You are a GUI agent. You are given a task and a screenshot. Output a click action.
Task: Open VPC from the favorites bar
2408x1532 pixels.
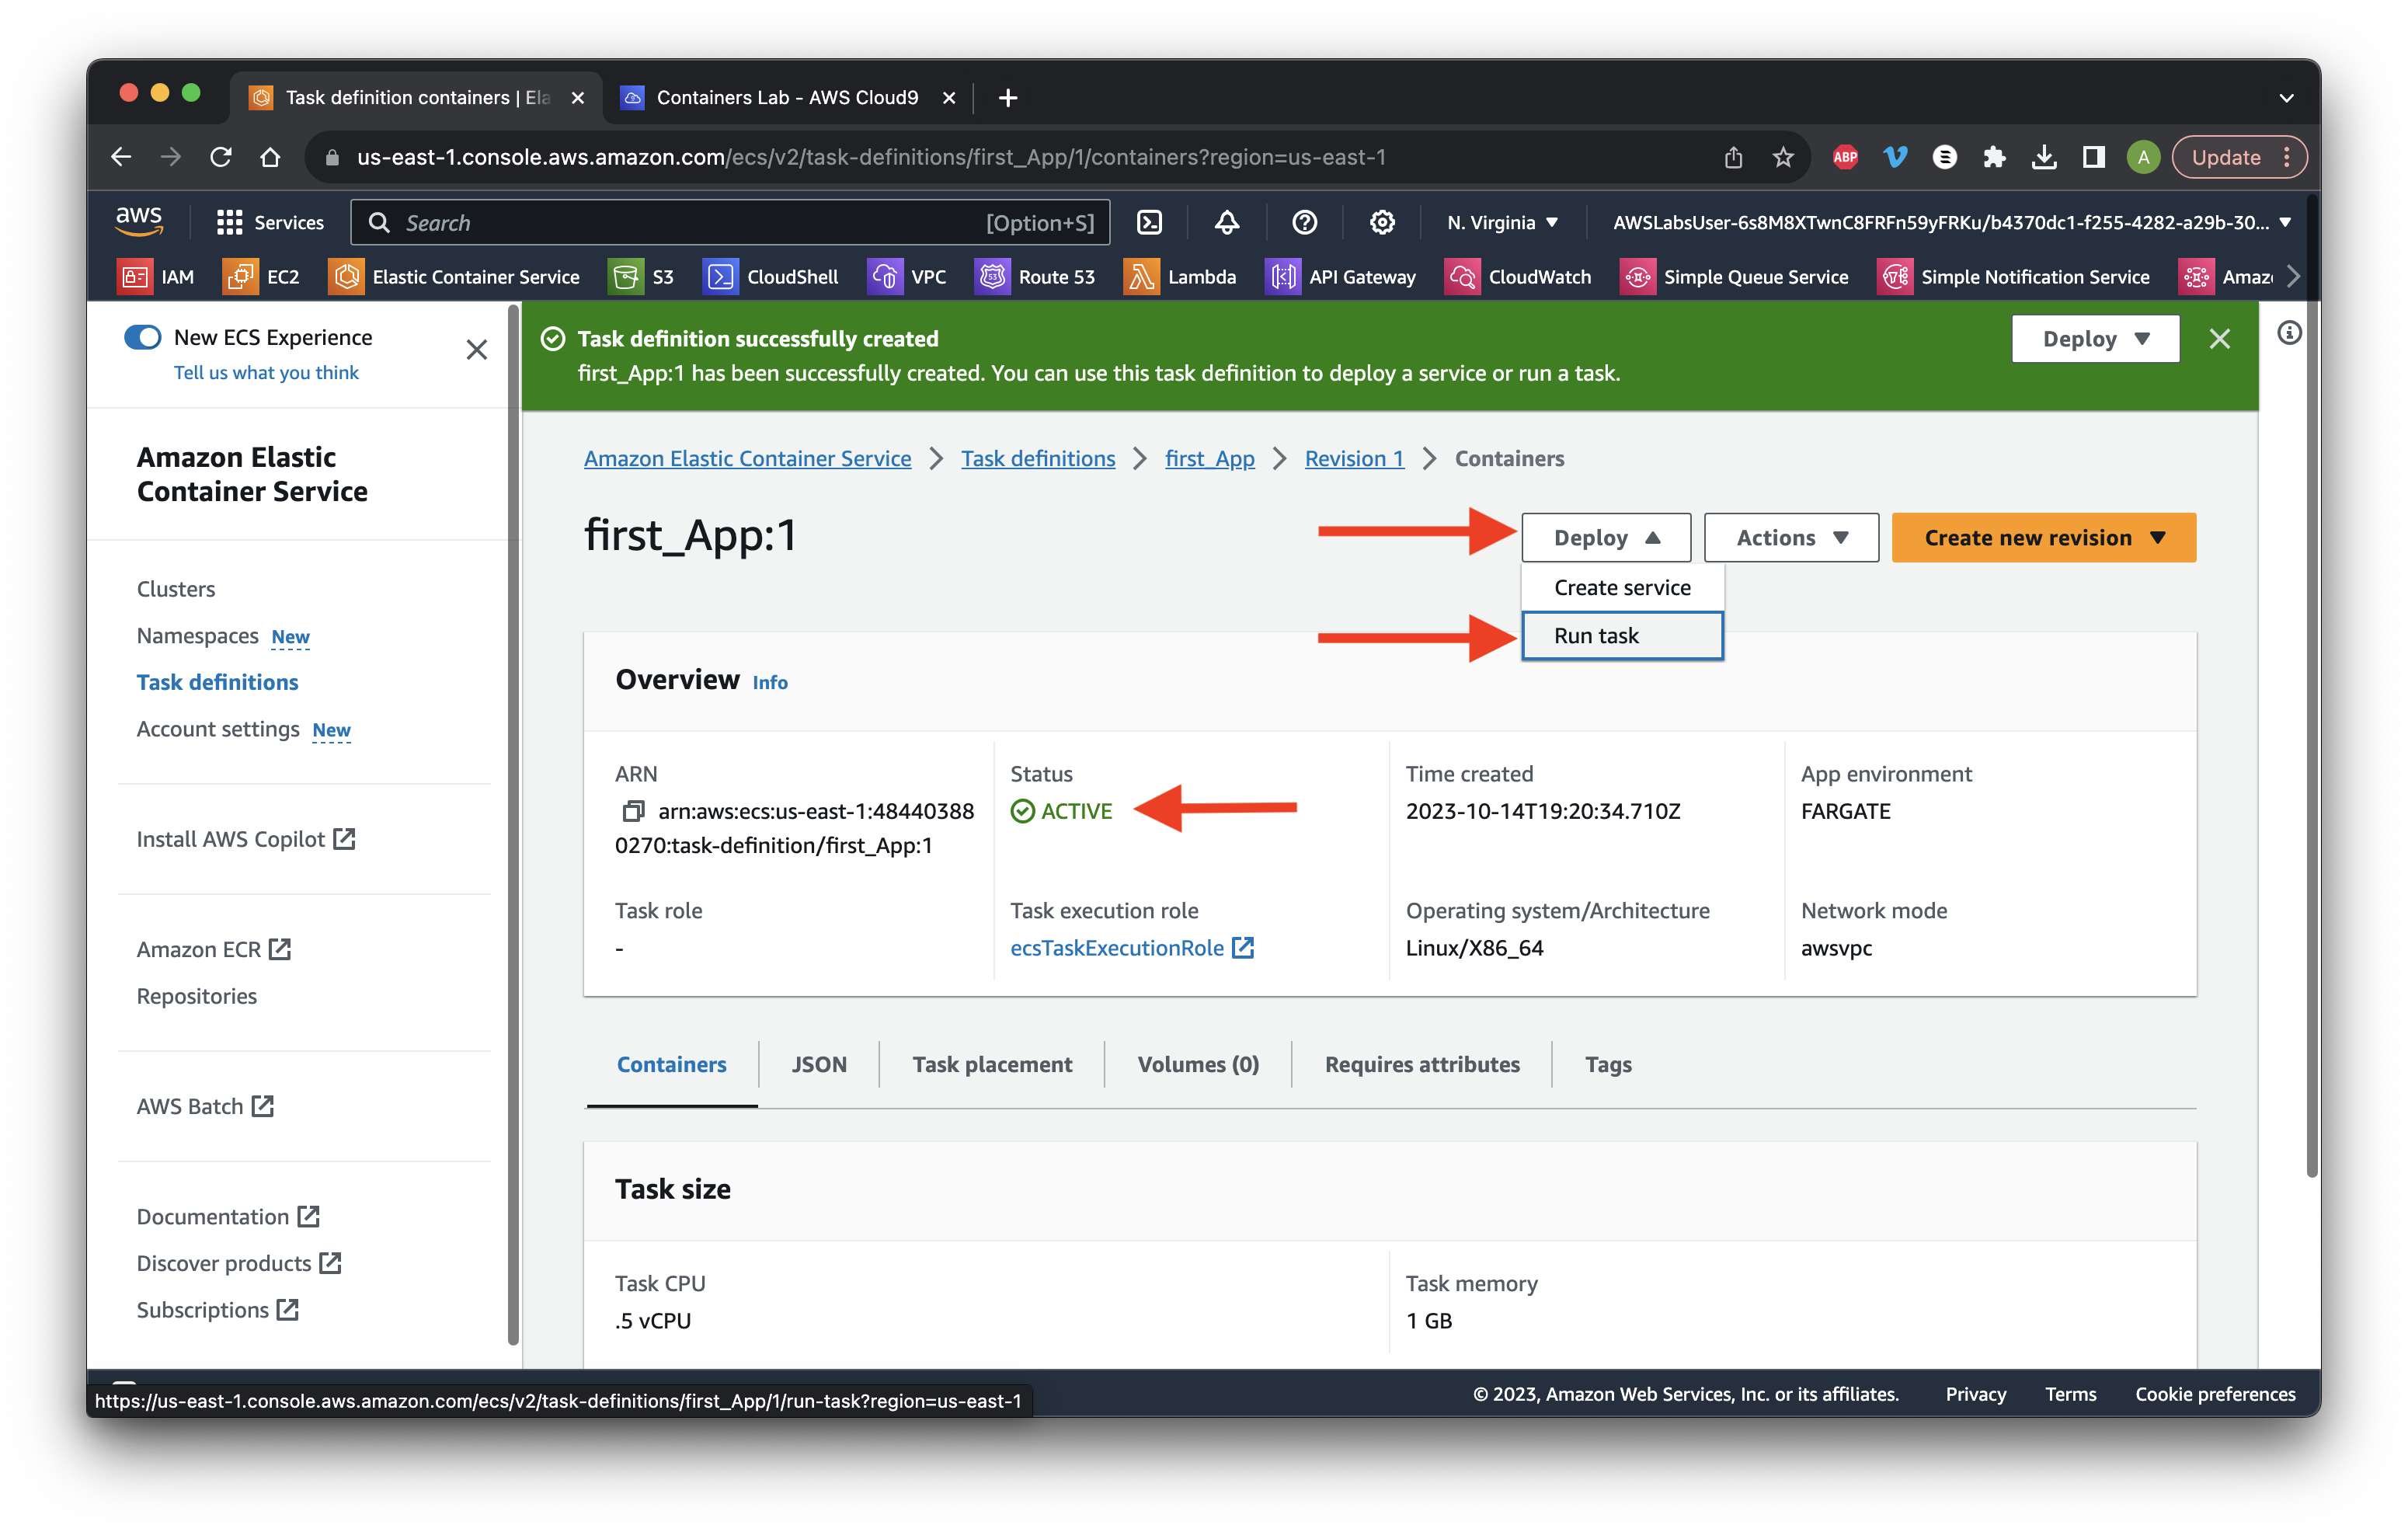(907, 277)
